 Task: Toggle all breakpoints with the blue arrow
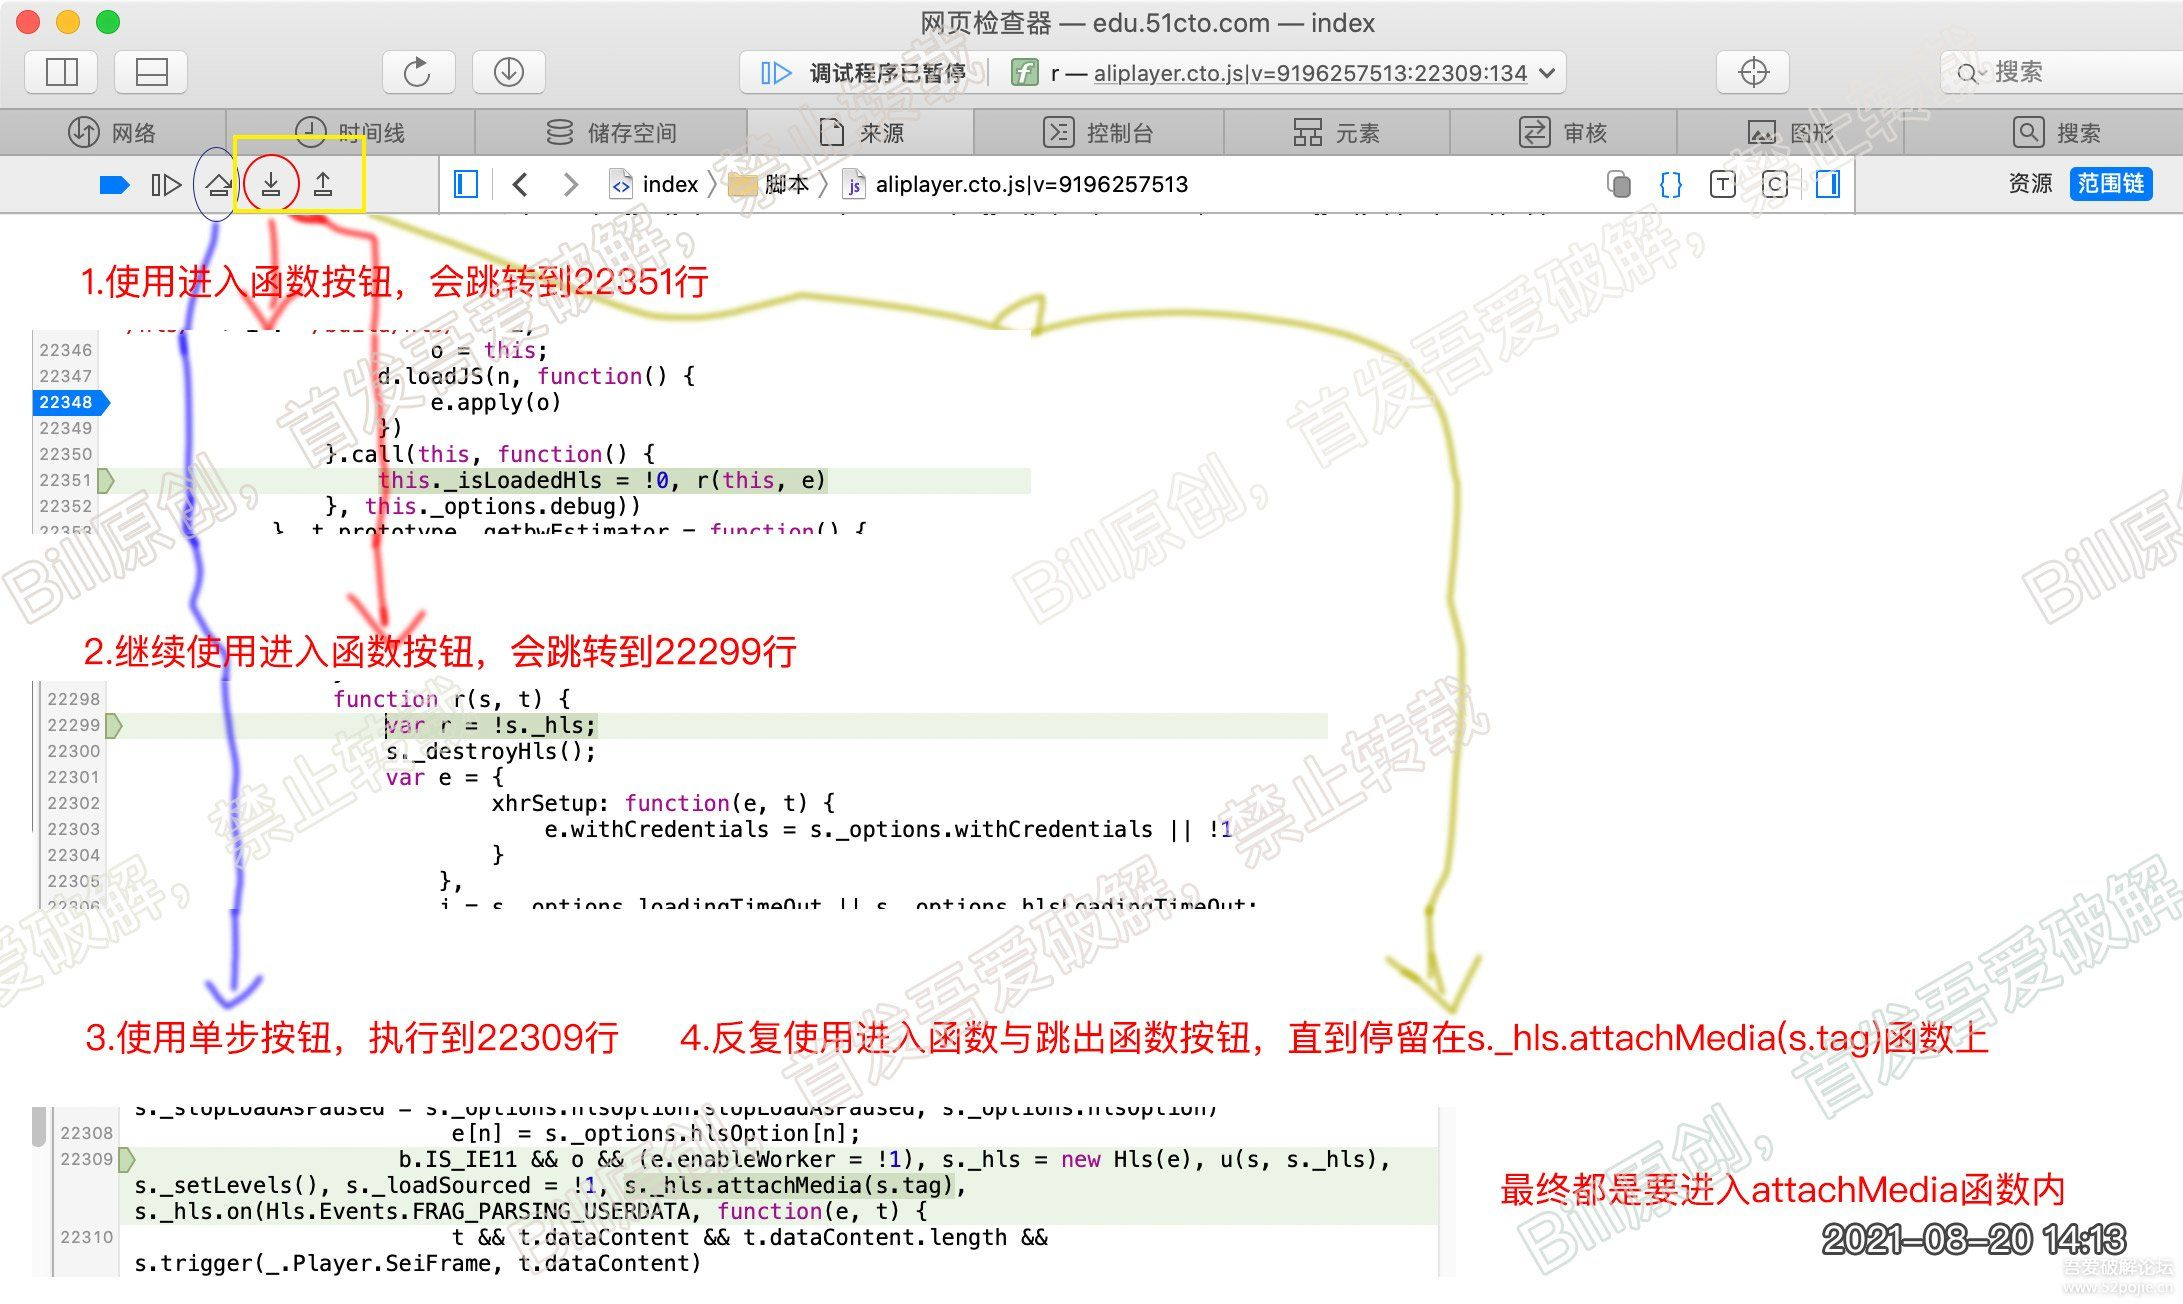[x=114, y=184]
